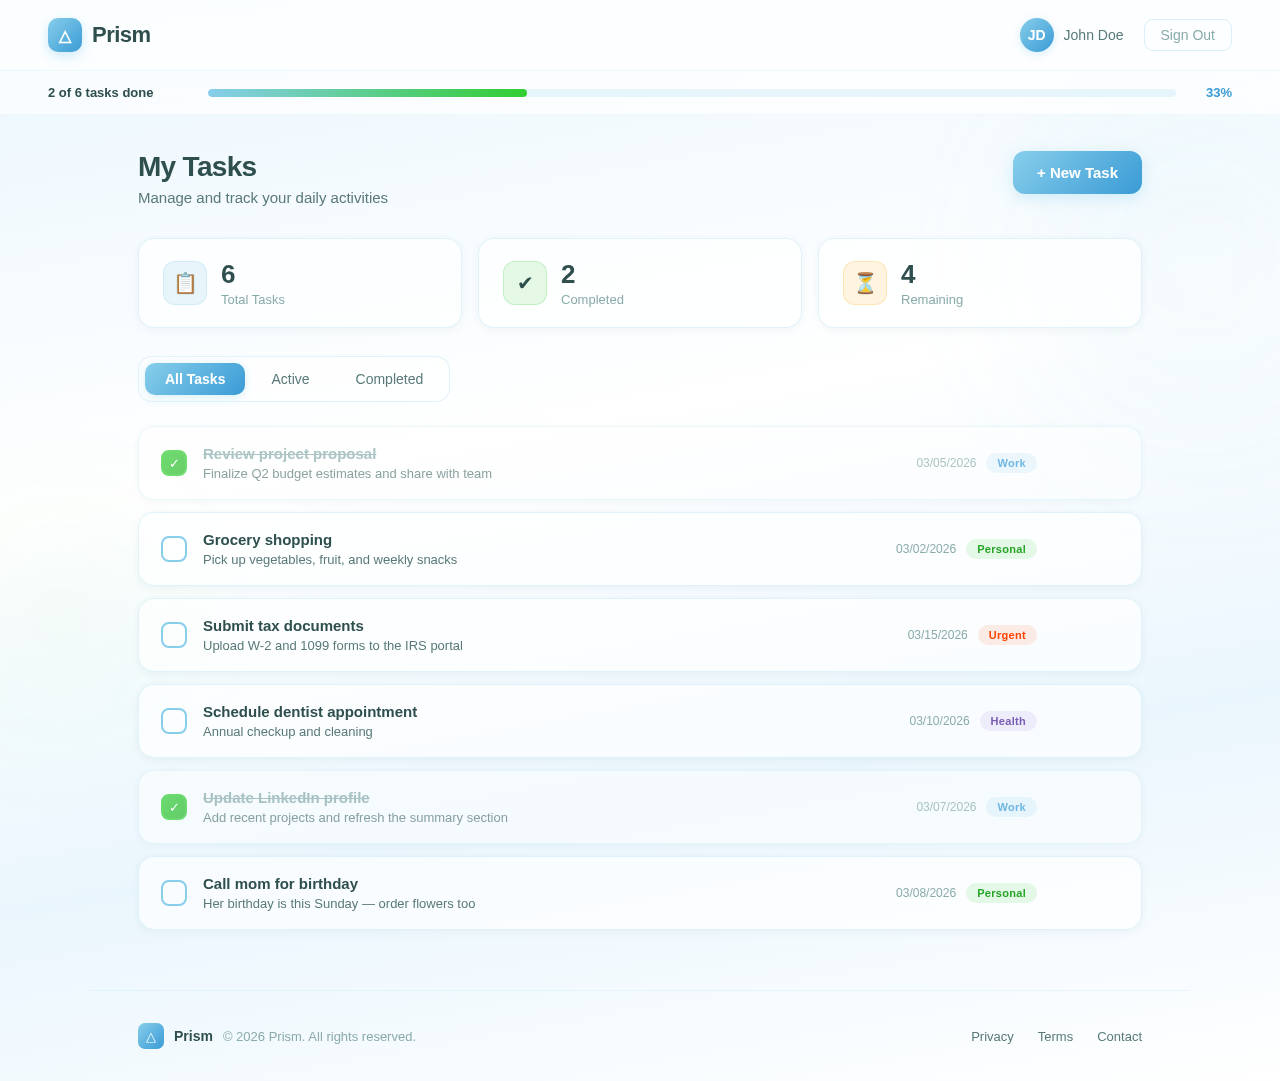Switch to the Active tab
The width and height of the screenshot is (1280, 1081).
(x=290, y=379)
